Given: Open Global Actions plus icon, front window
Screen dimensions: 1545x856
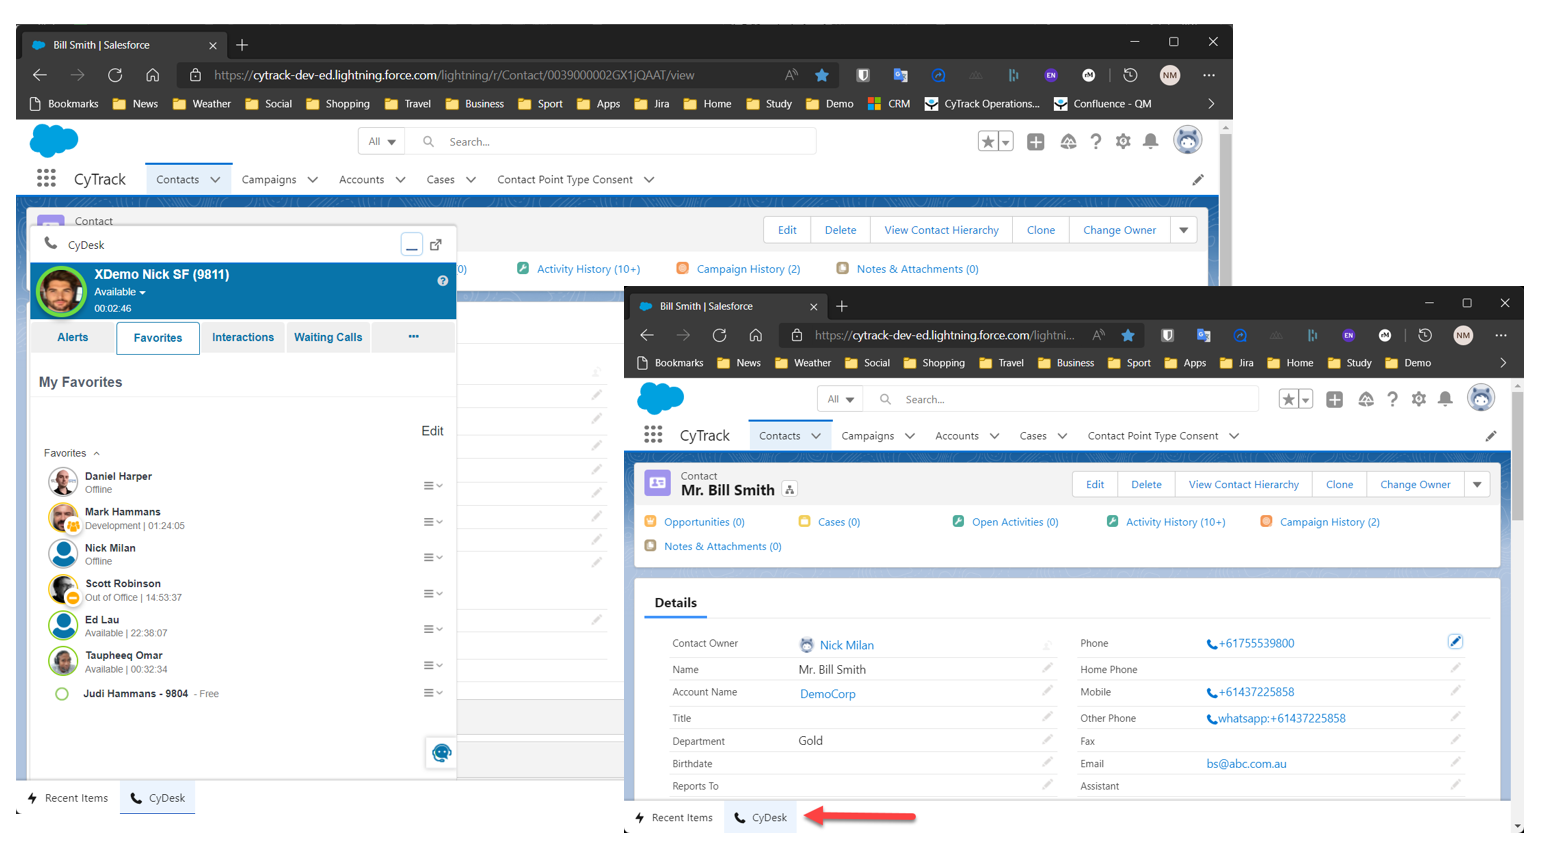Looking at the screenshot, I should click(1334, 399).
